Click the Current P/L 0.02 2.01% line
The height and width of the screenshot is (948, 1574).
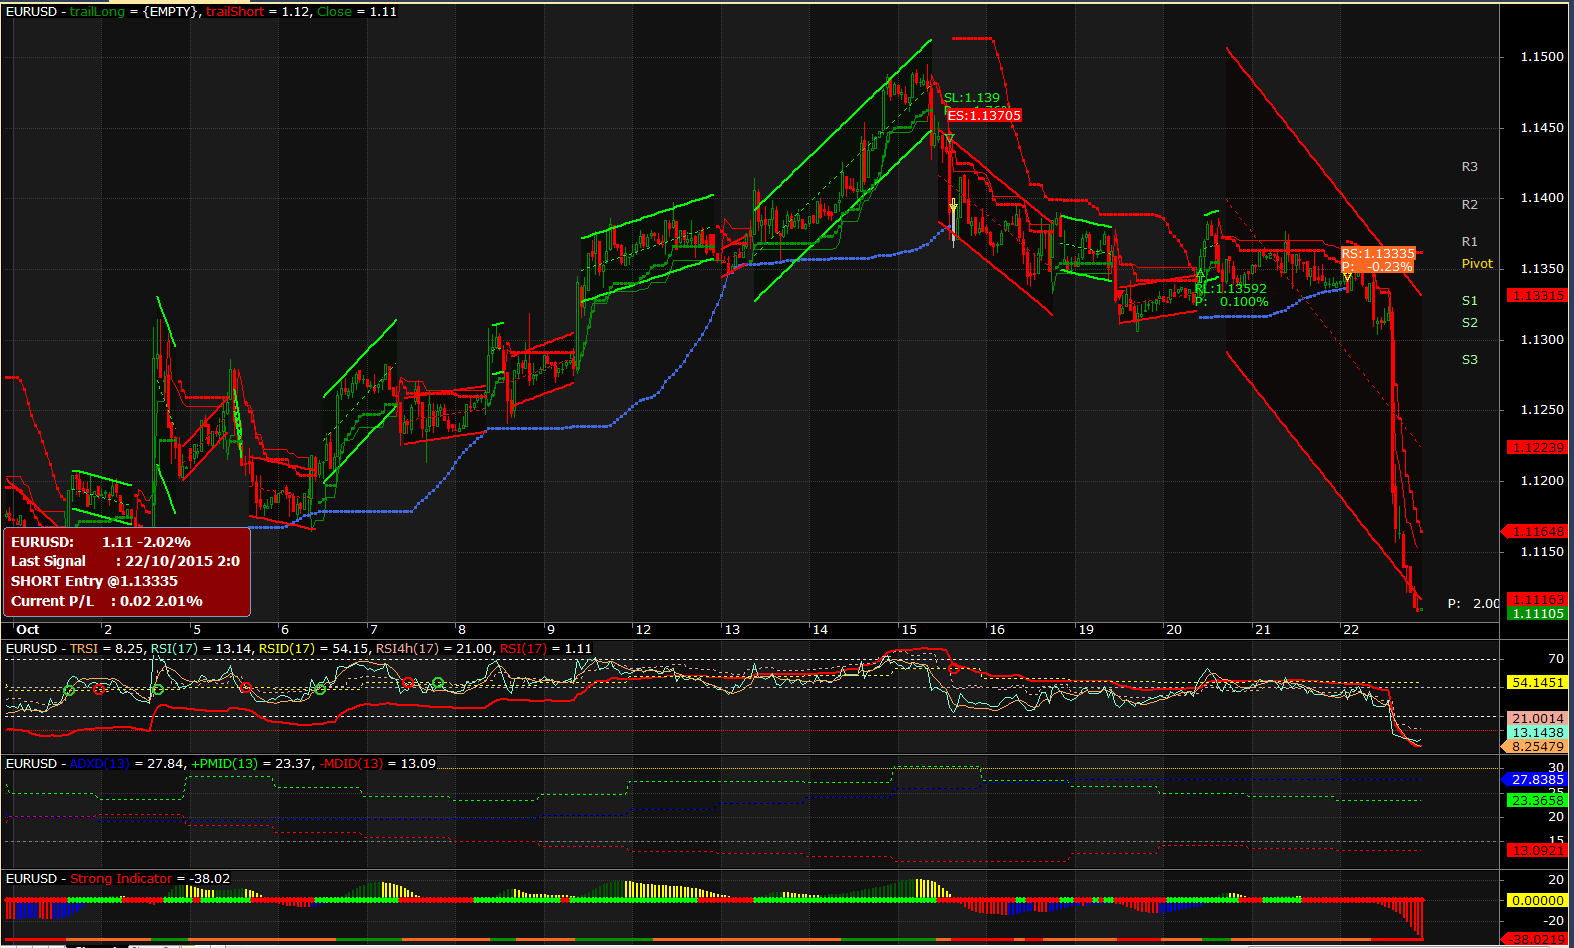(x=107, y=601)
